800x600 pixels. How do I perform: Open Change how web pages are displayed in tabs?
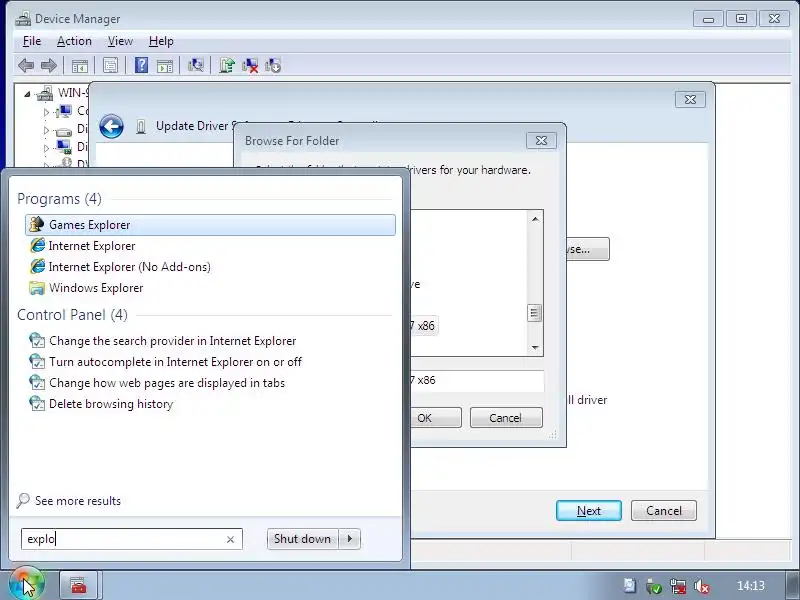[x=210, y=383]
